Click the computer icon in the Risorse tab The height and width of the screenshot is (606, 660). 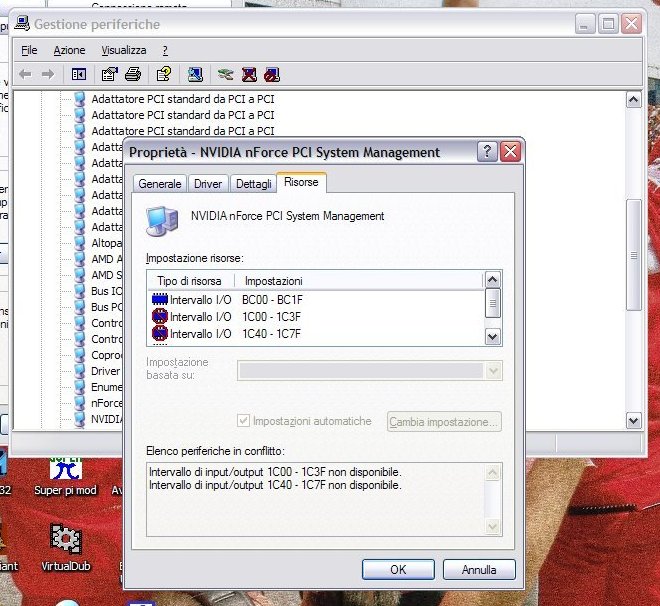point(162,221)
